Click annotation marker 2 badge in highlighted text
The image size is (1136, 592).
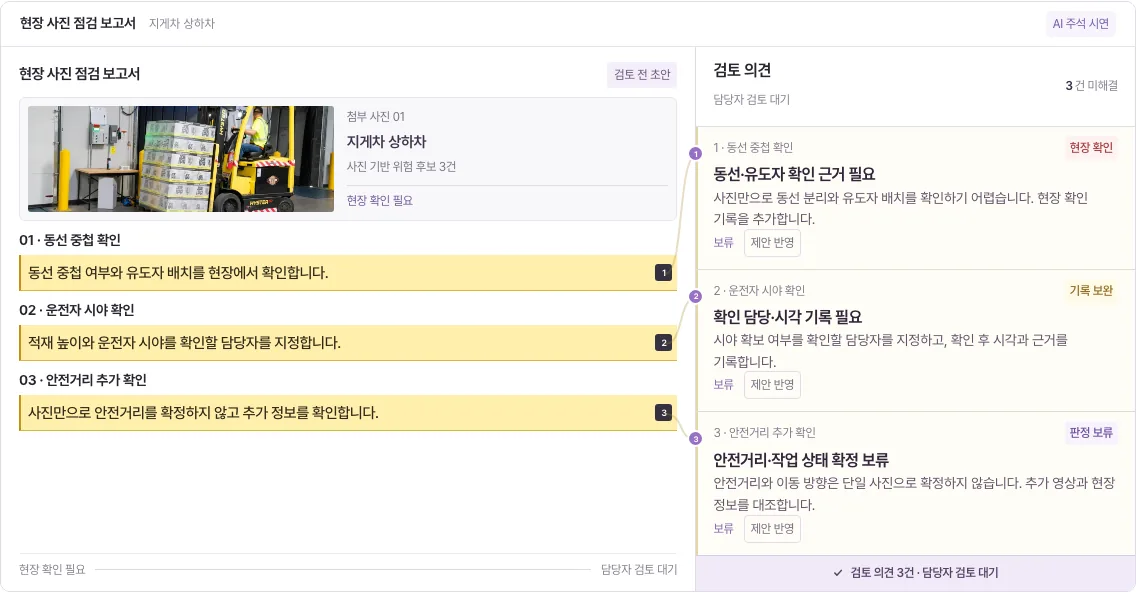pos(663,343)
